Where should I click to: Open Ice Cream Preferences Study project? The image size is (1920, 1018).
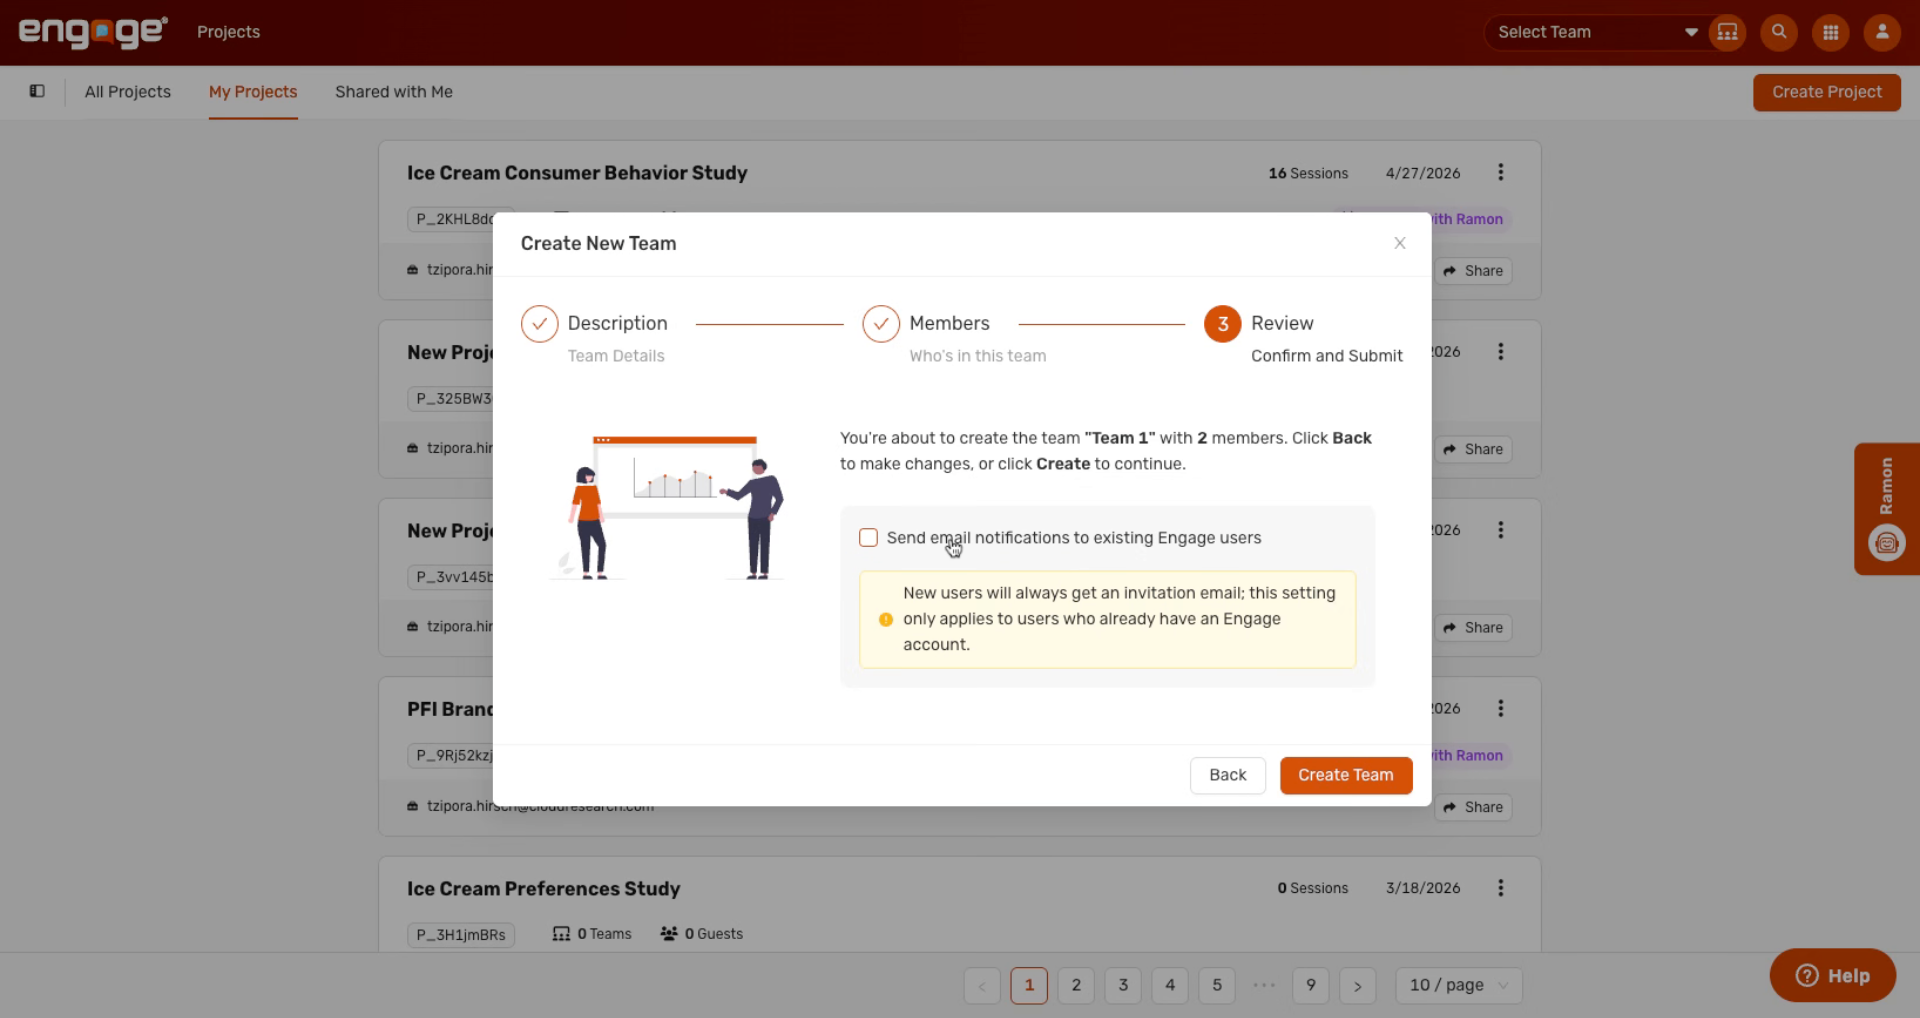(x=543, y=889)
